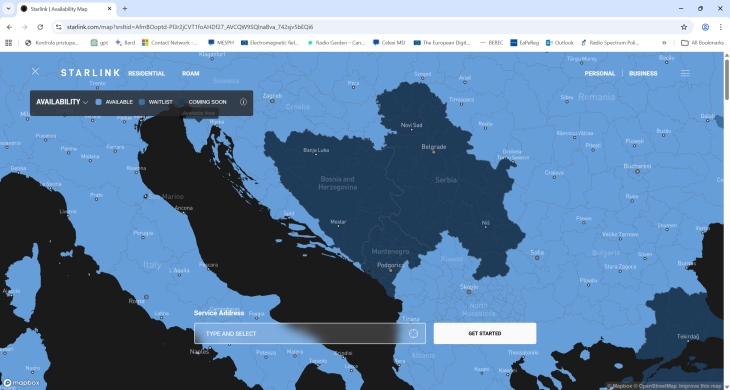
Task: Click Bosnia and Herzegovina map label
Action: [x=338, y=183]
